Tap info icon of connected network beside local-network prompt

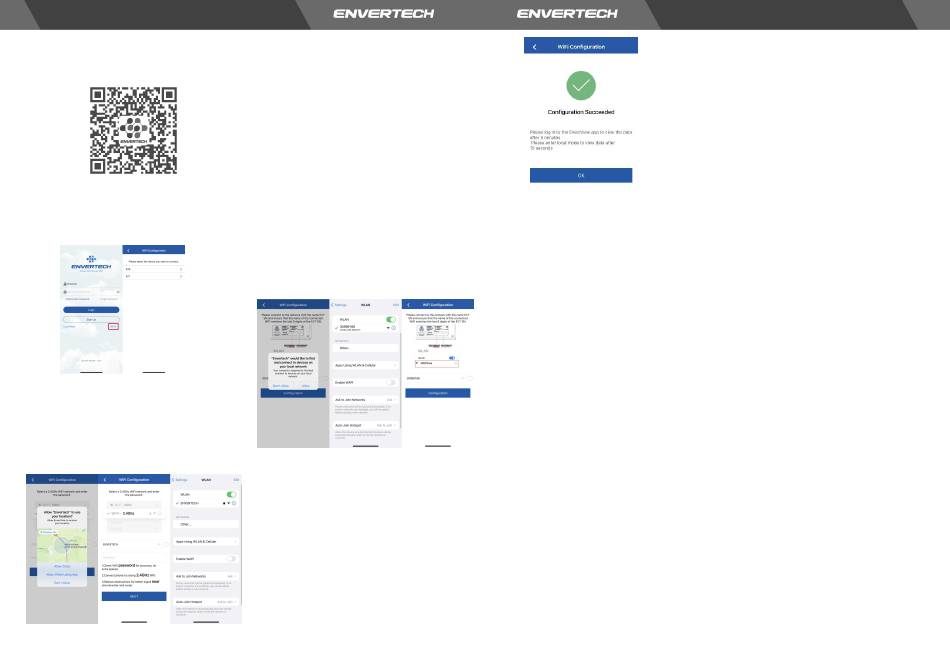click(394, 328)
